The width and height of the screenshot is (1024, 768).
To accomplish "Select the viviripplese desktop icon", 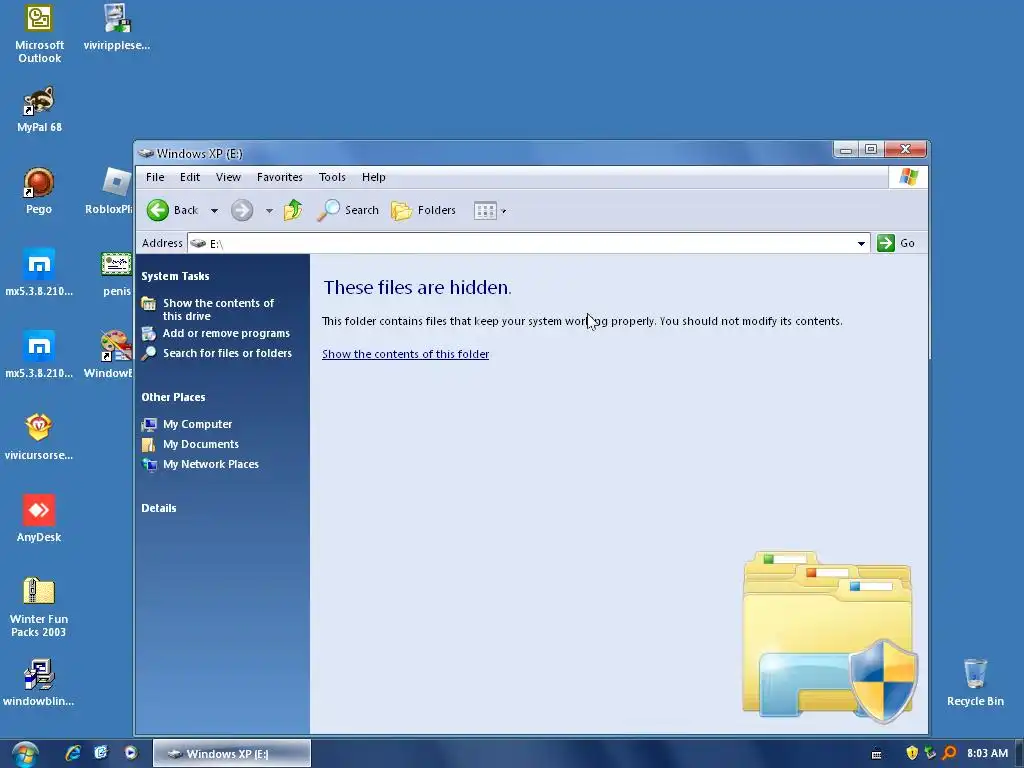I will tap(117, 27).
